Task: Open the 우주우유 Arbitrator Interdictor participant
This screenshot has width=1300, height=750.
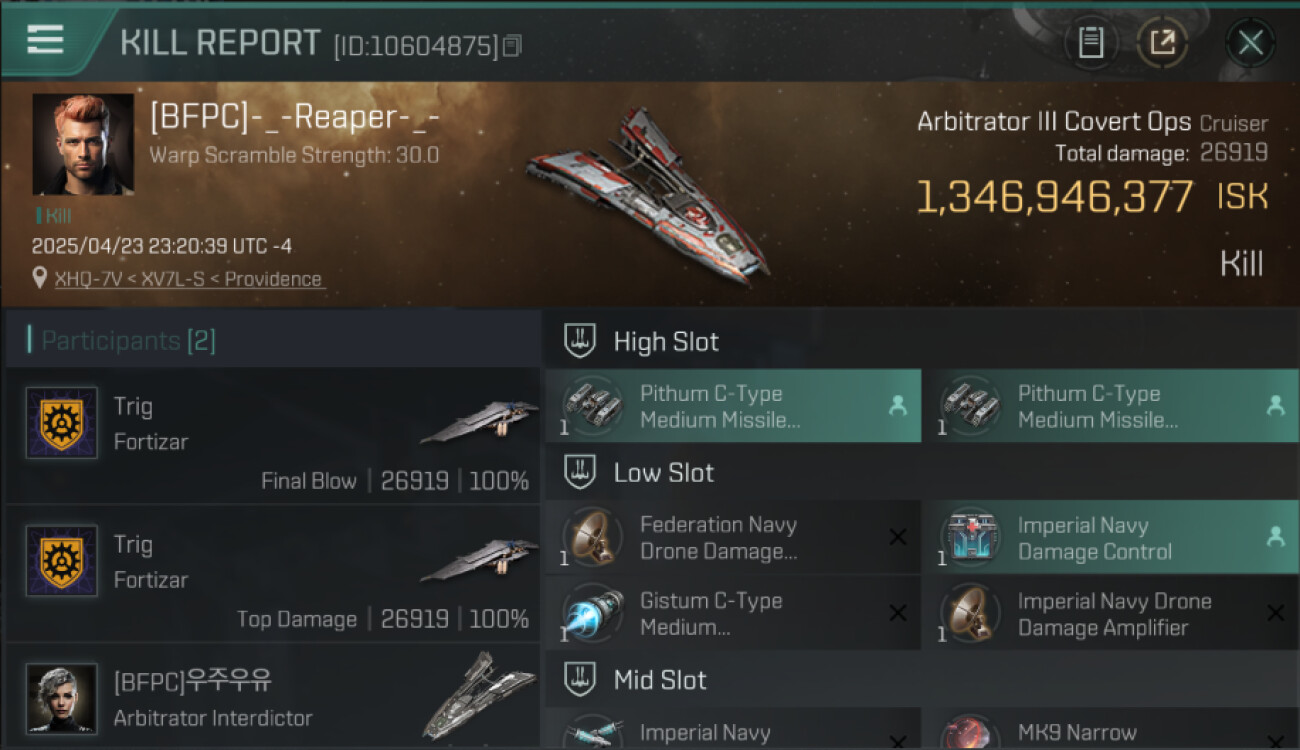Action: tap(272, 698)
